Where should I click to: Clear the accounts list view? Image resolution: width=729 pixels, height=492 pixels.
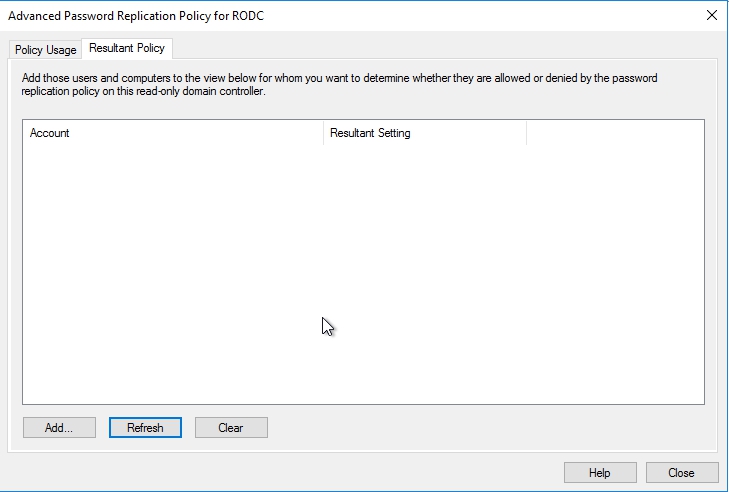click(231, 428)
